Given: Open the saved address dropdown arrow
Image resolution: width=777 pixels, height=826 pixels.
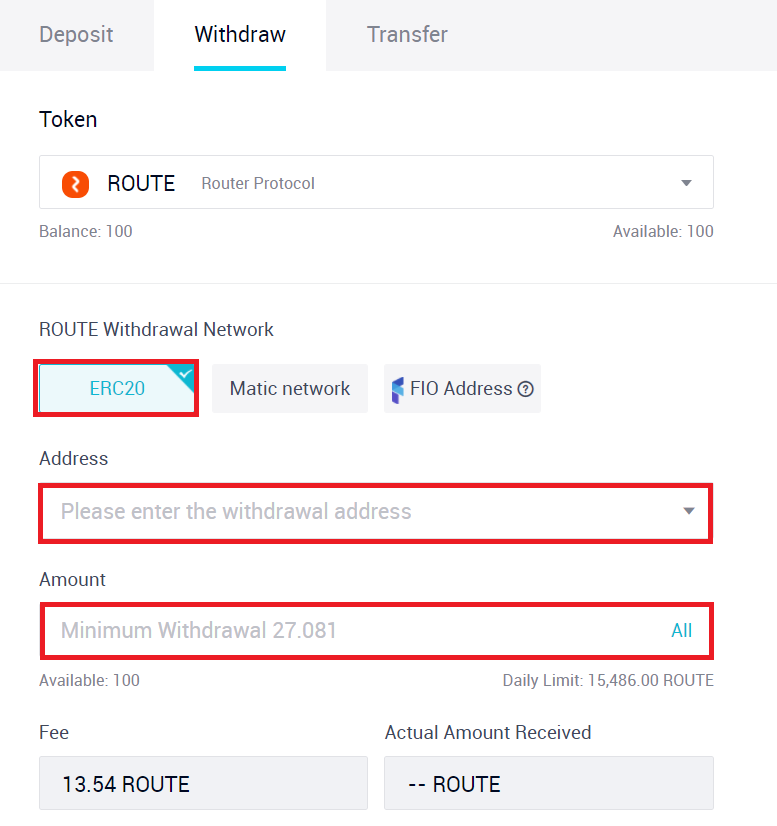Looking at the screenshot, I should click(x=689, y=511).
